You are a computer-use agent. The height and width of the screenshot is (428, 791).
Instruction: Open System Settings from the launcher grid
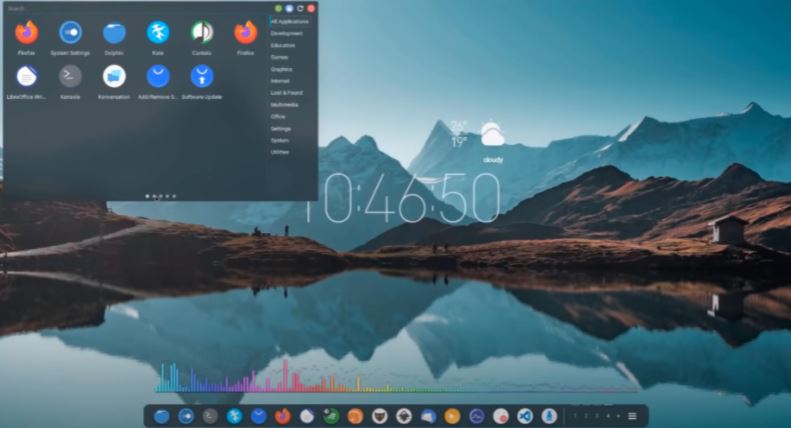[x=70, y=33]
